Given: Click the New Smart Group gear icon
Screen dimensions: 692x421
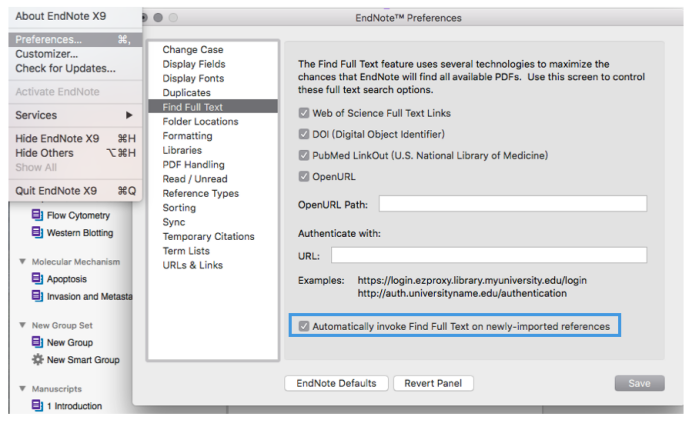Looking at the screenshot, I should pos(38,359).
